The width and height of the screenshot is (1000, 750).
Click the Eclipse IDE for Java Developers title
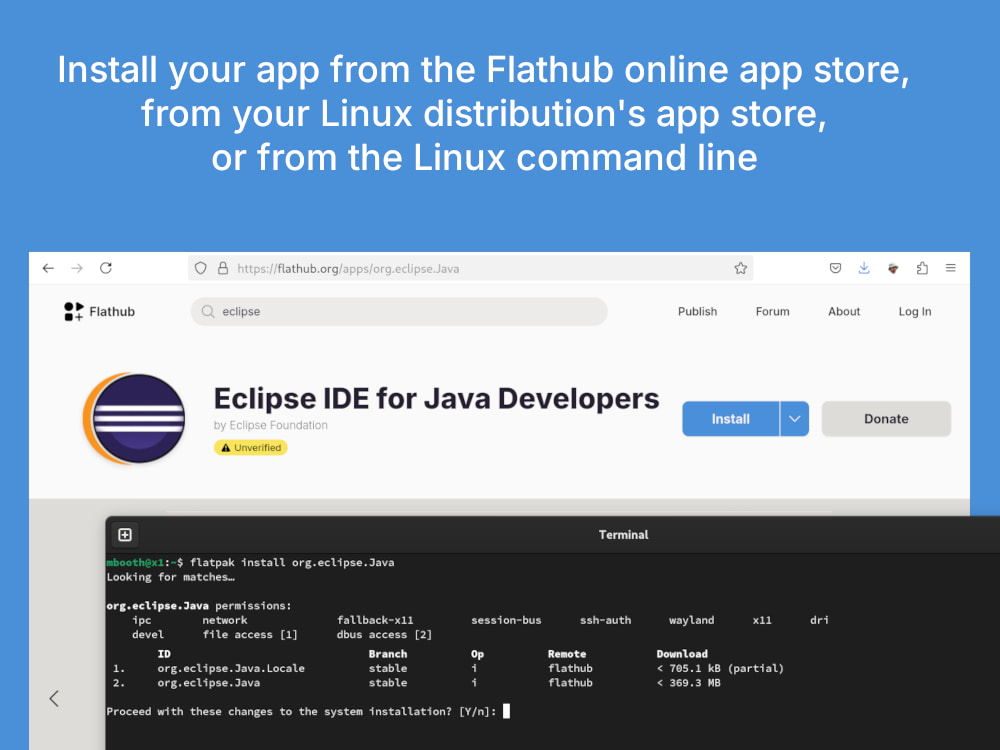point(436,399)
